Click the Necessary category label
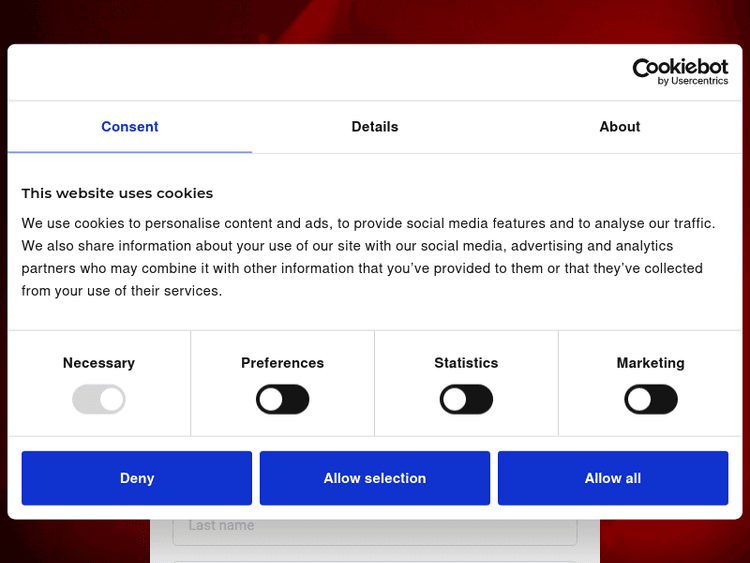This screenshot has height=563, width=750. tap(99, 363)
